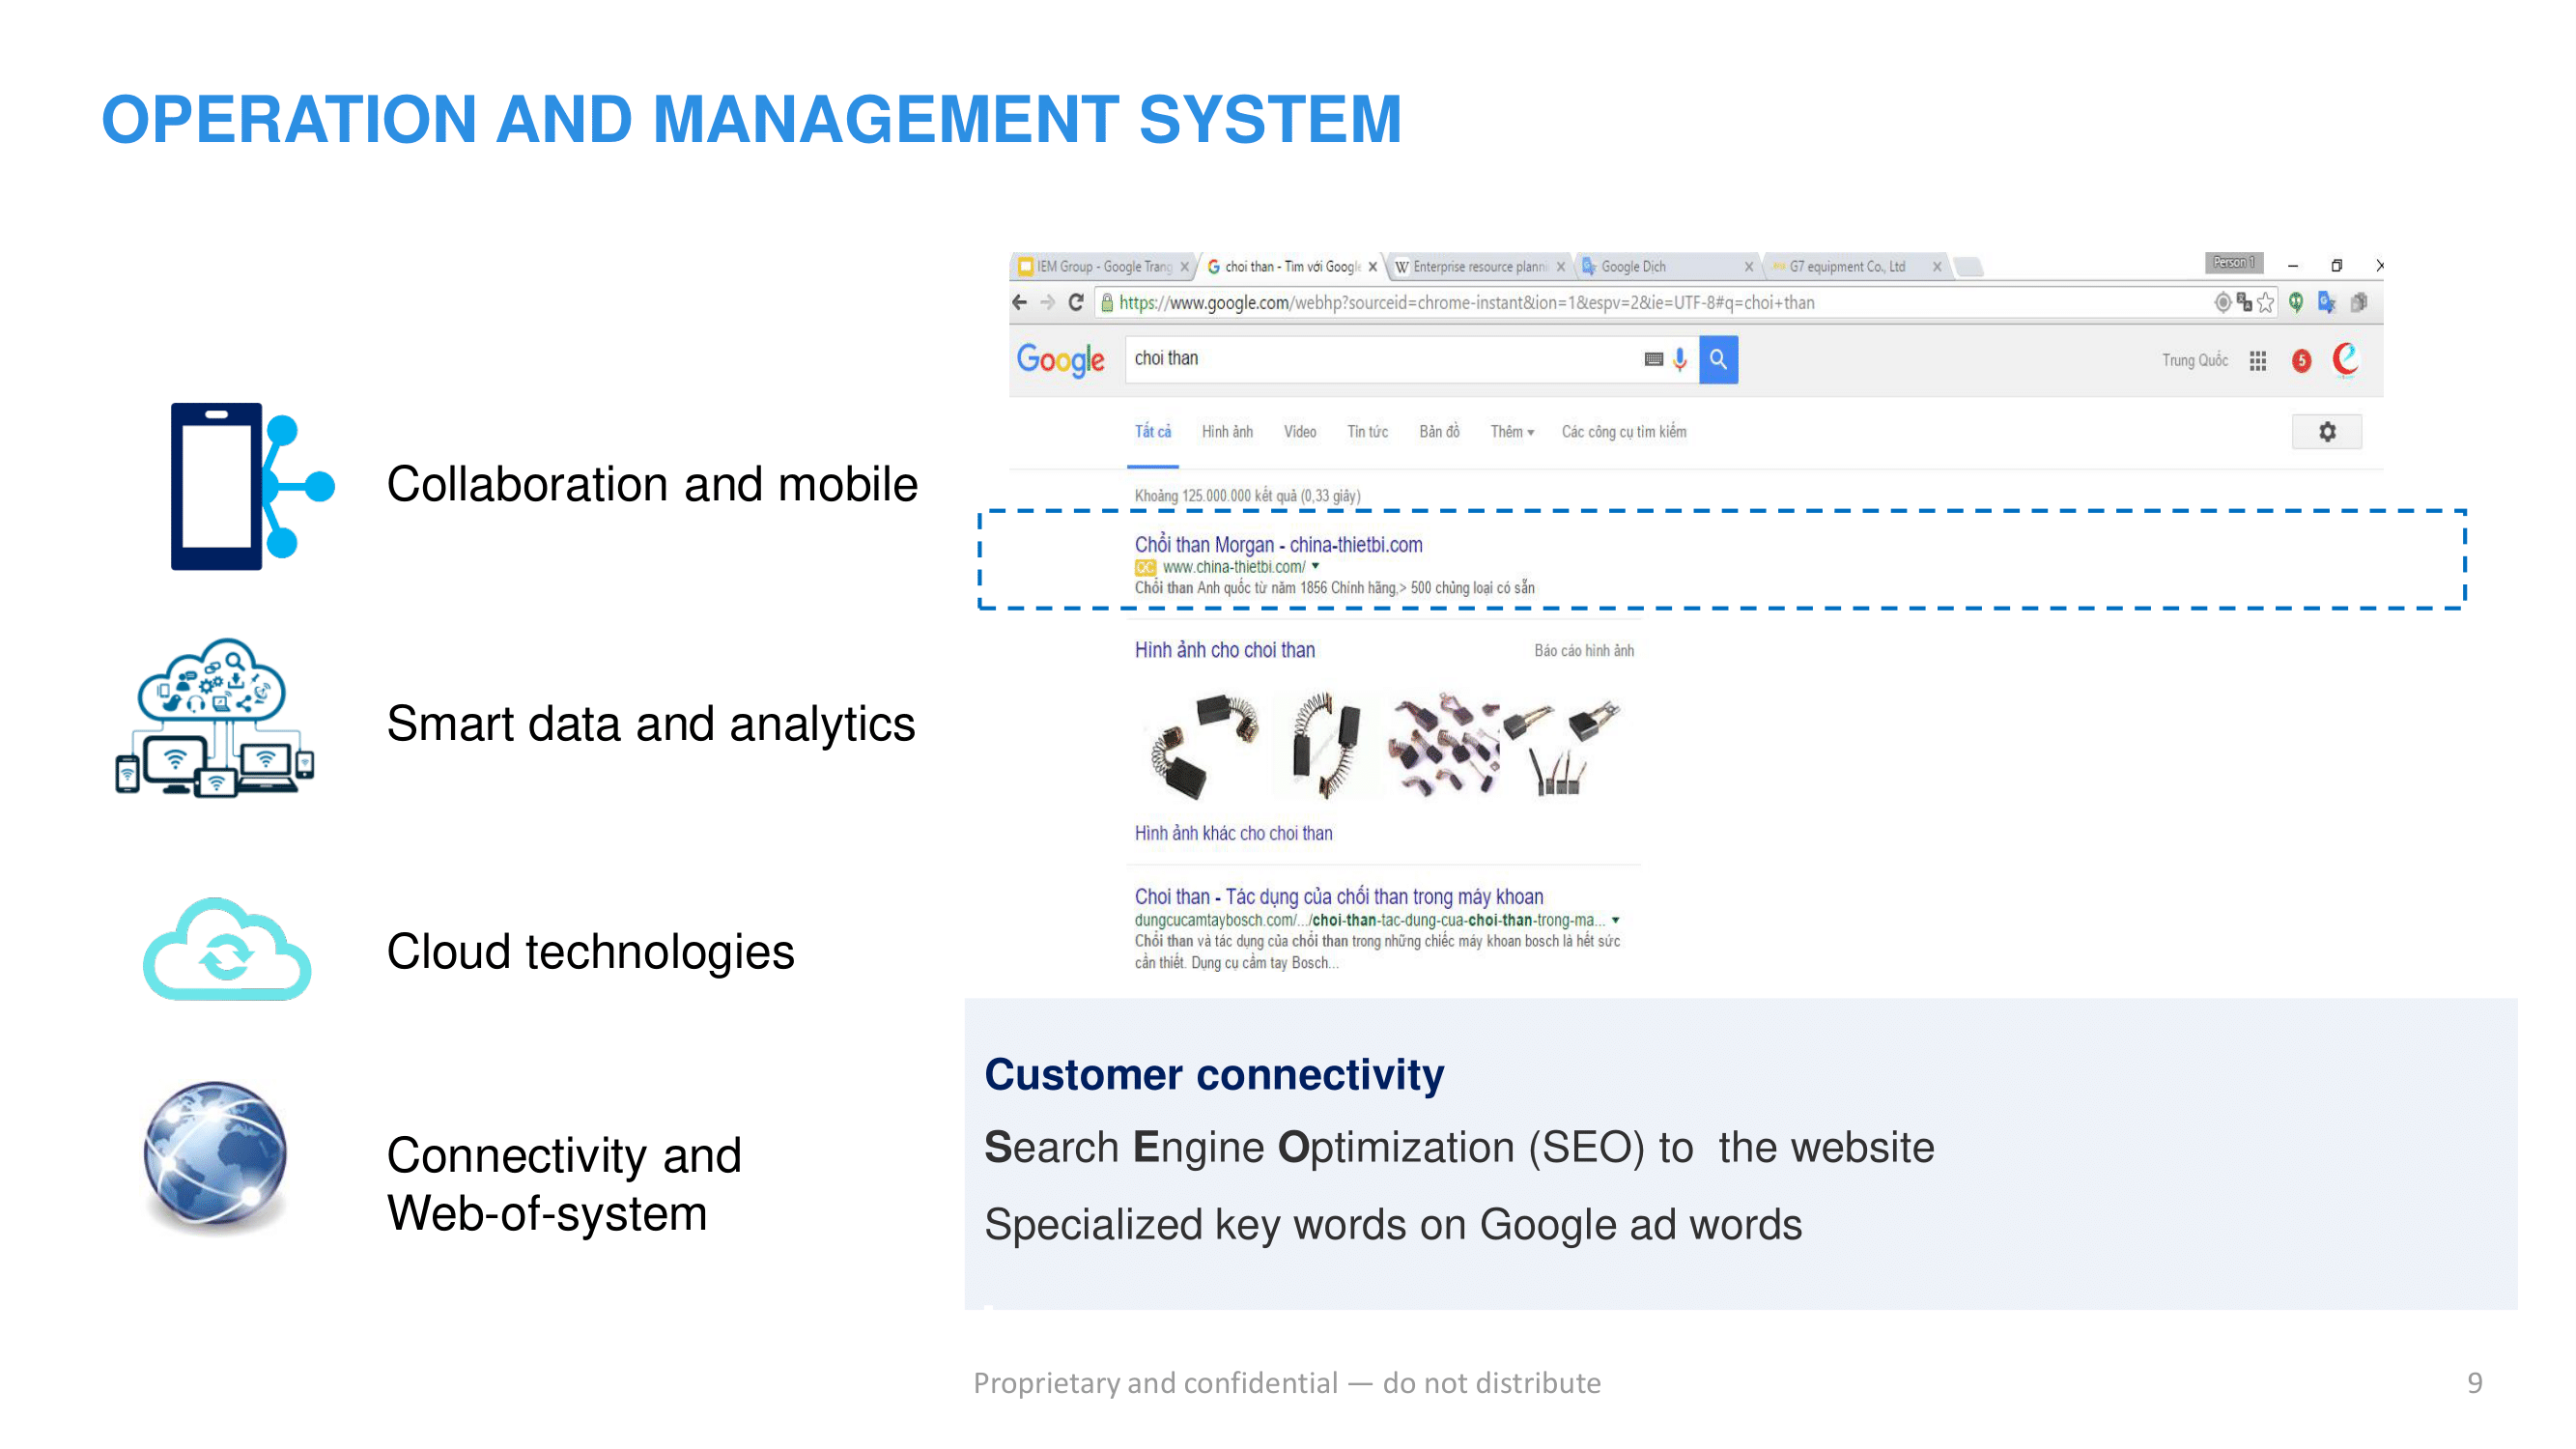The width and height of the screenshot is (2576, 1449).
Task: Click the blue Google search magnifier button
Action: coord(1717,359)
